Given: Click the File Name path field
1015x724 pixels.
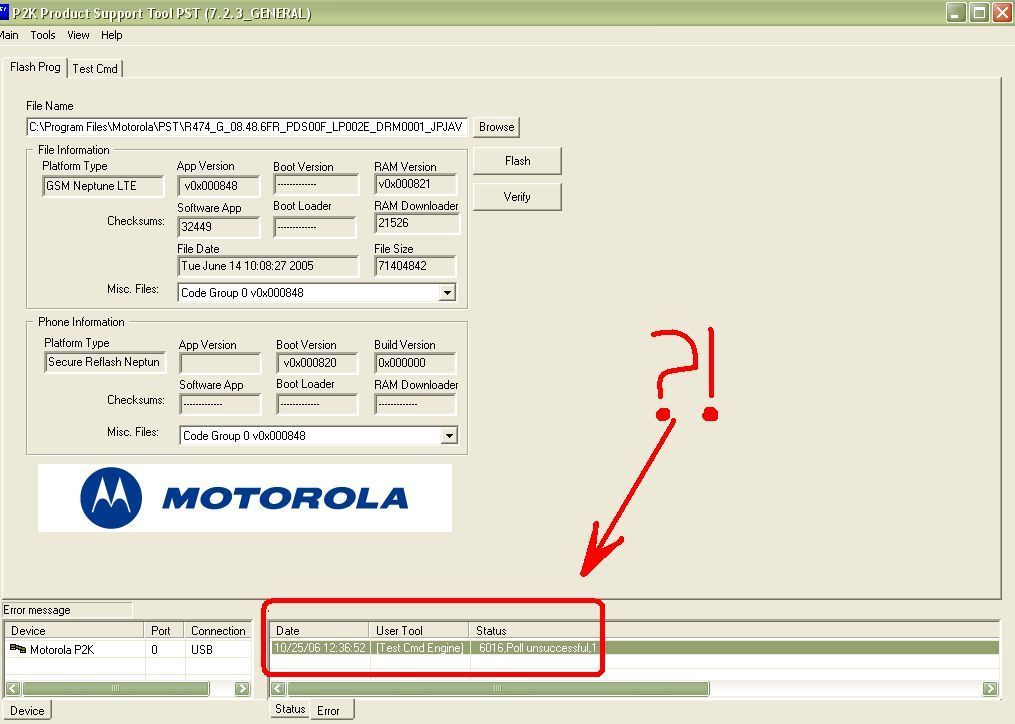Looking at the screenshot, I should 247,127.
